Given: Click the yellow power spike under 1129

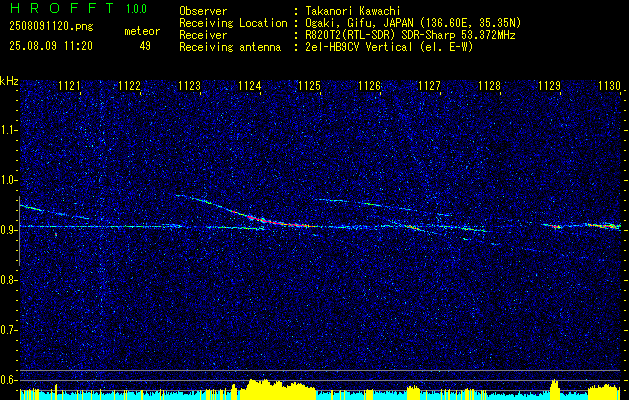Looking at the screenshot, I should [x=554, y=390].
